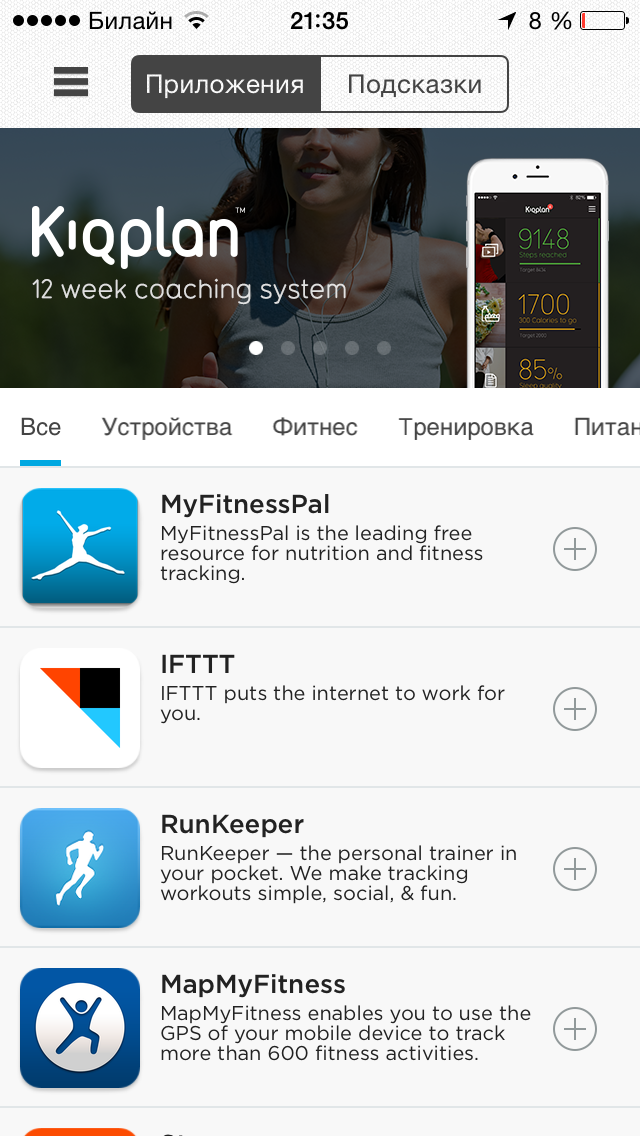Jump to the second banner page dot
Viewport: 640px width, 1136px height.
tap(288, 348)
